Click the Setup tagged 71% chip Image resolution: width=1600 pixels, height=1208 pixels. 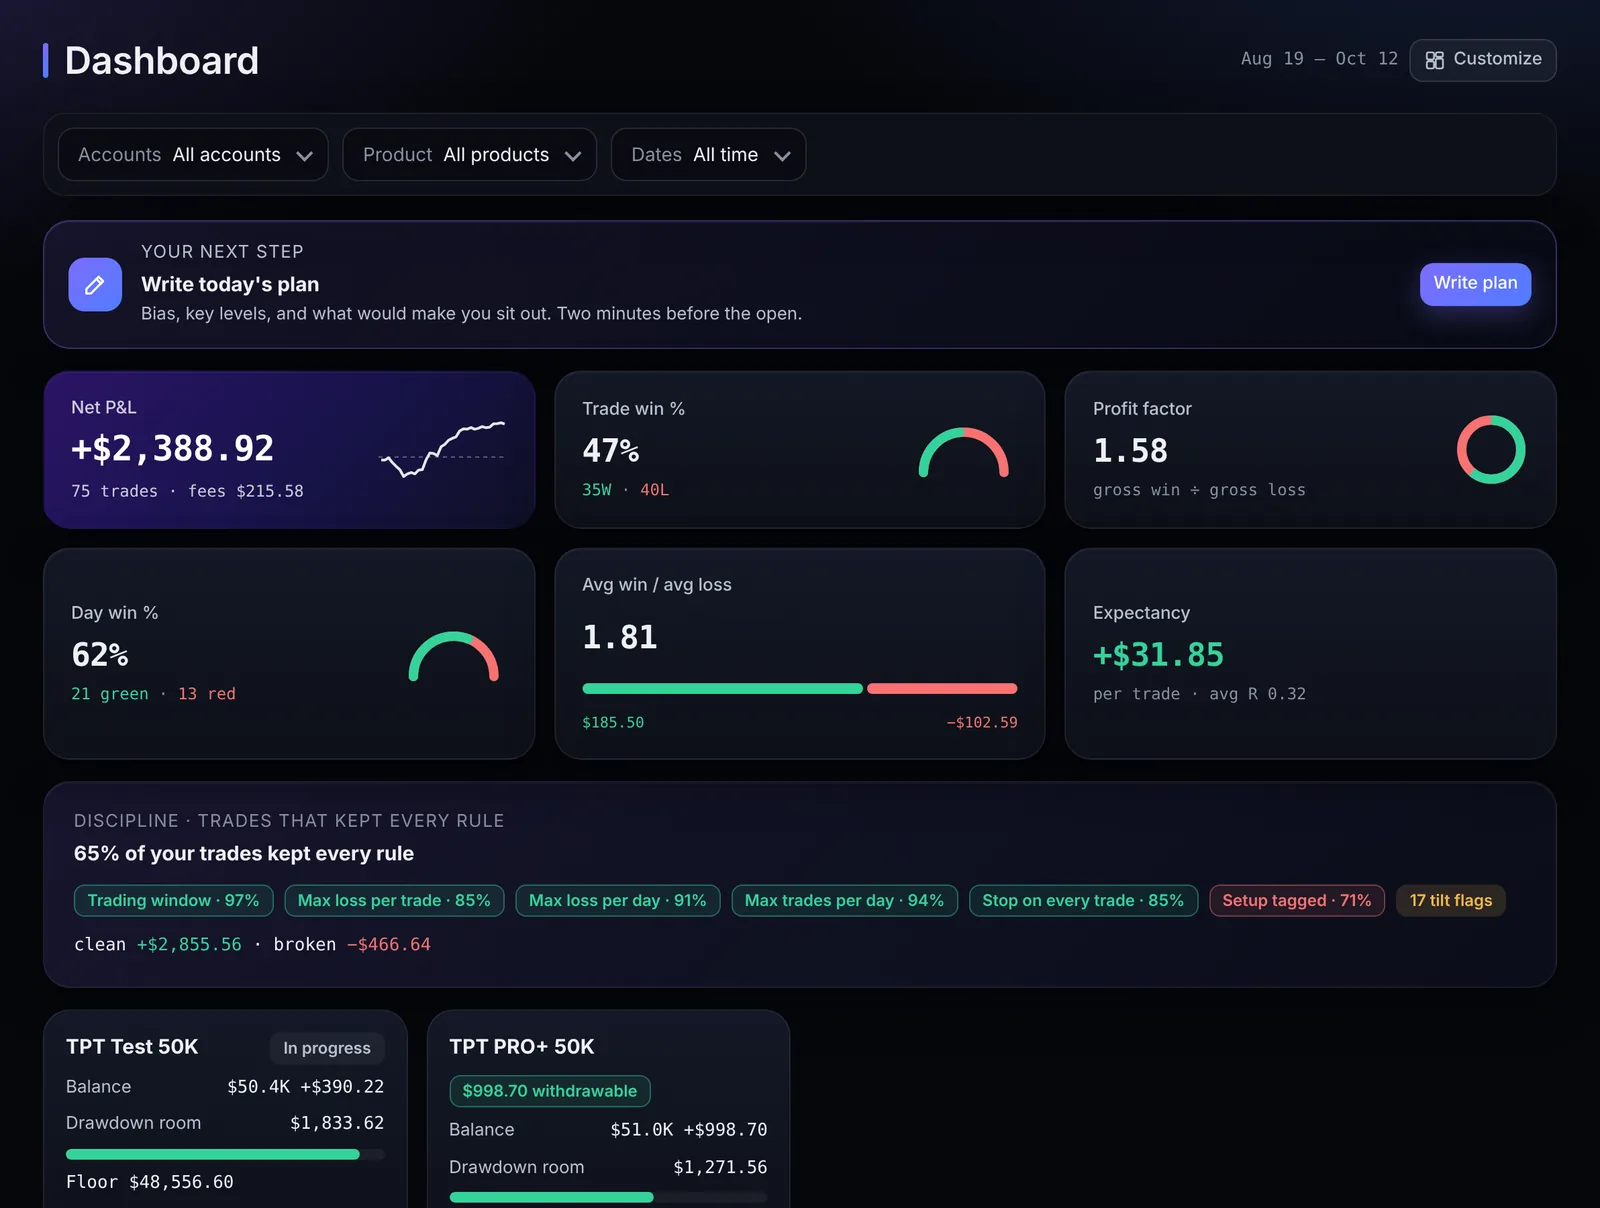1297,901
